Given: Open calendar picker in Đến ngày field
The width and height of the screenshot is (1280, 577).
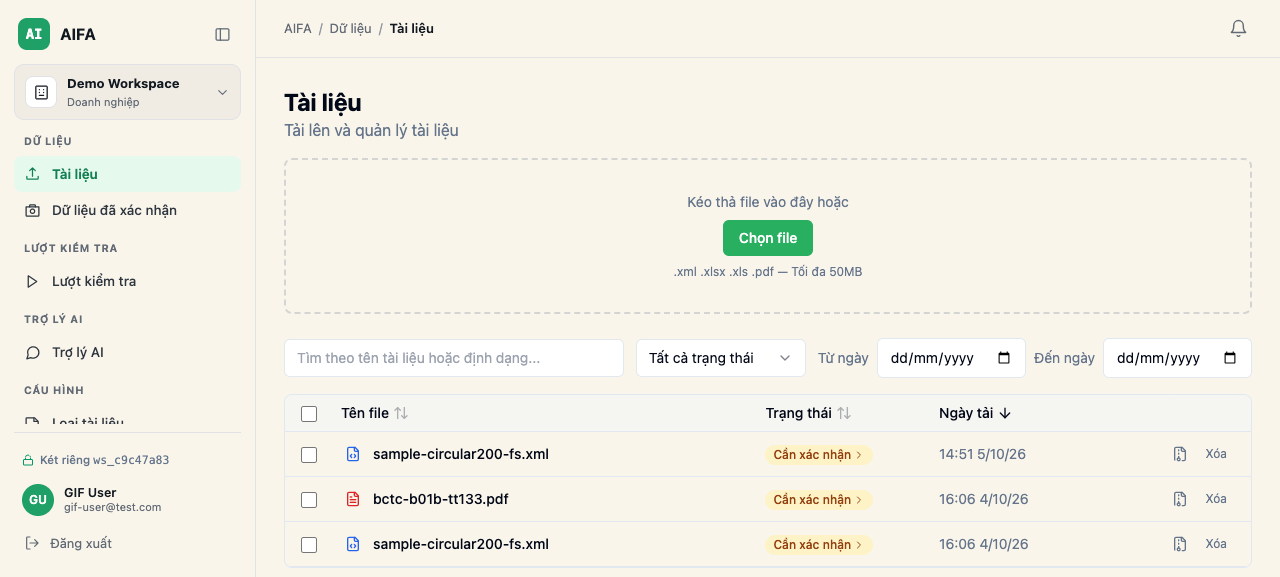Looking at the screenshot, I should click(x=1230, y=358).
